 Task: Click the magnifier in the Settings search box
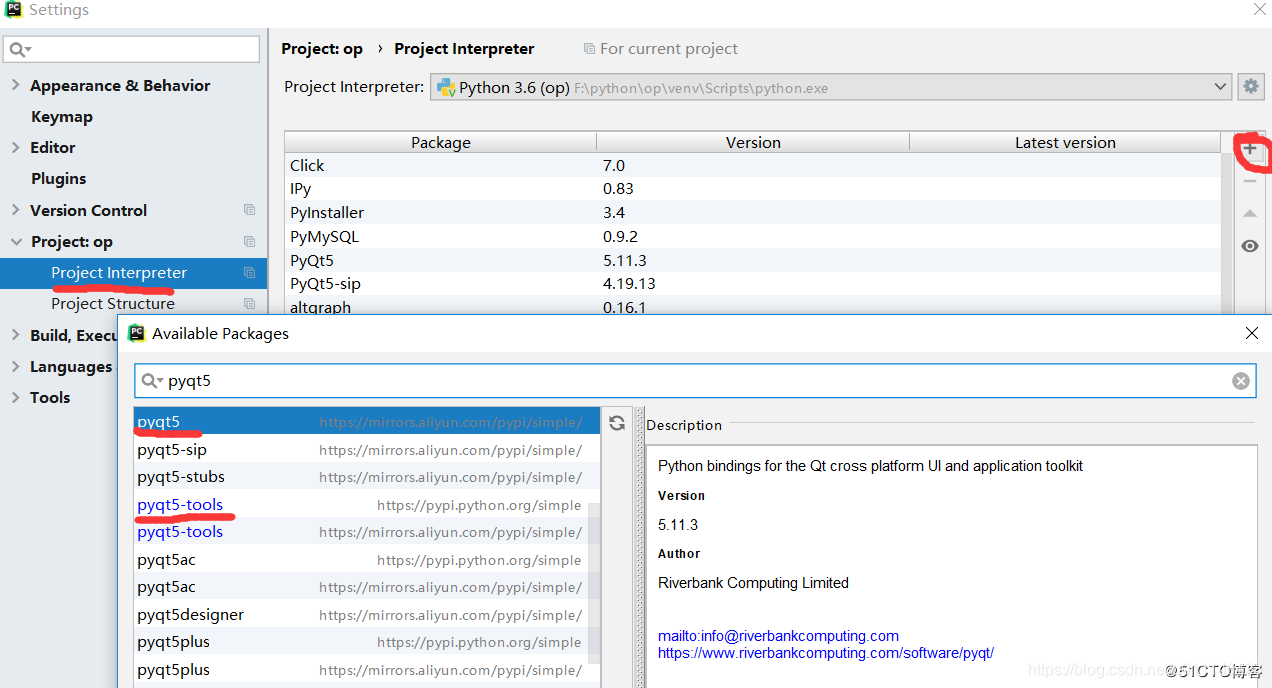(x=18, y=47)
